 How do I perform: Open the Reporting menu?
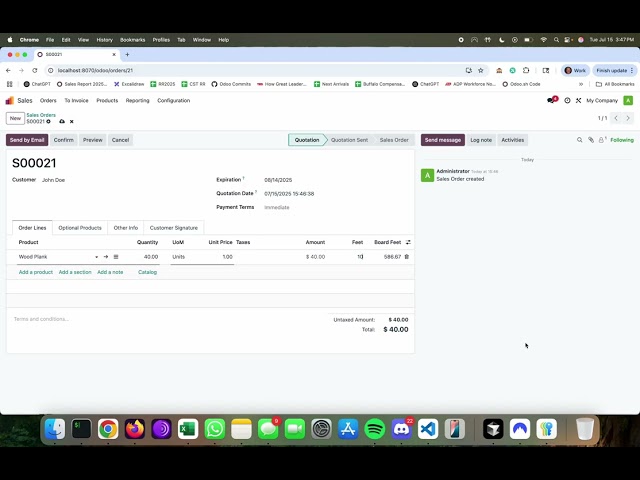138,100
